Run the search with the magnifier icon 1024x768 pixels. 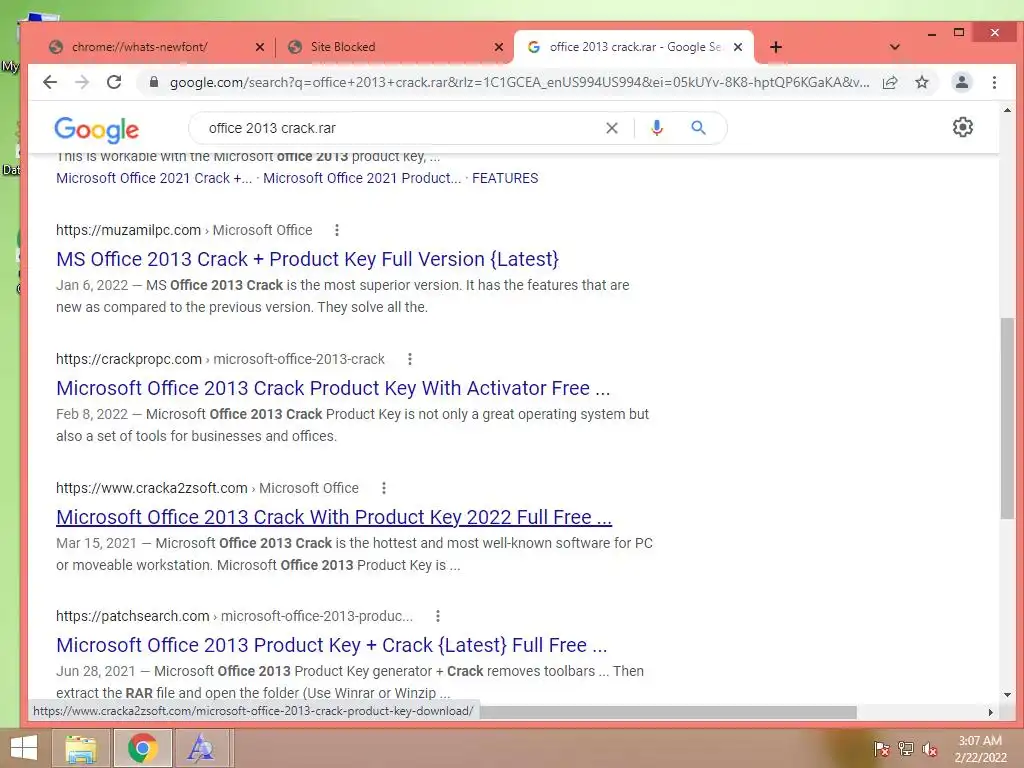(698, 128)
